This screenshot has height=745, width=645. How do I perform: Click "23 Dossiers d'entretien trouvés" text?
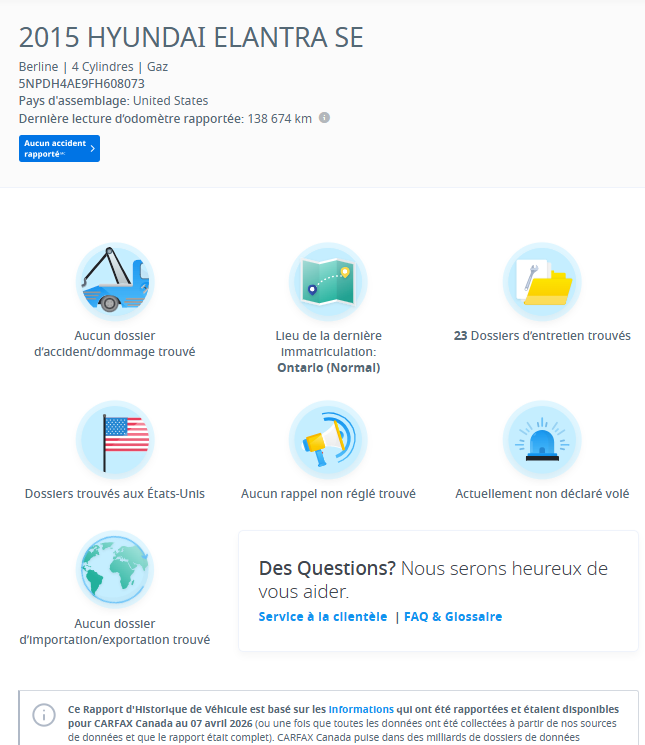tap(542, 335)
